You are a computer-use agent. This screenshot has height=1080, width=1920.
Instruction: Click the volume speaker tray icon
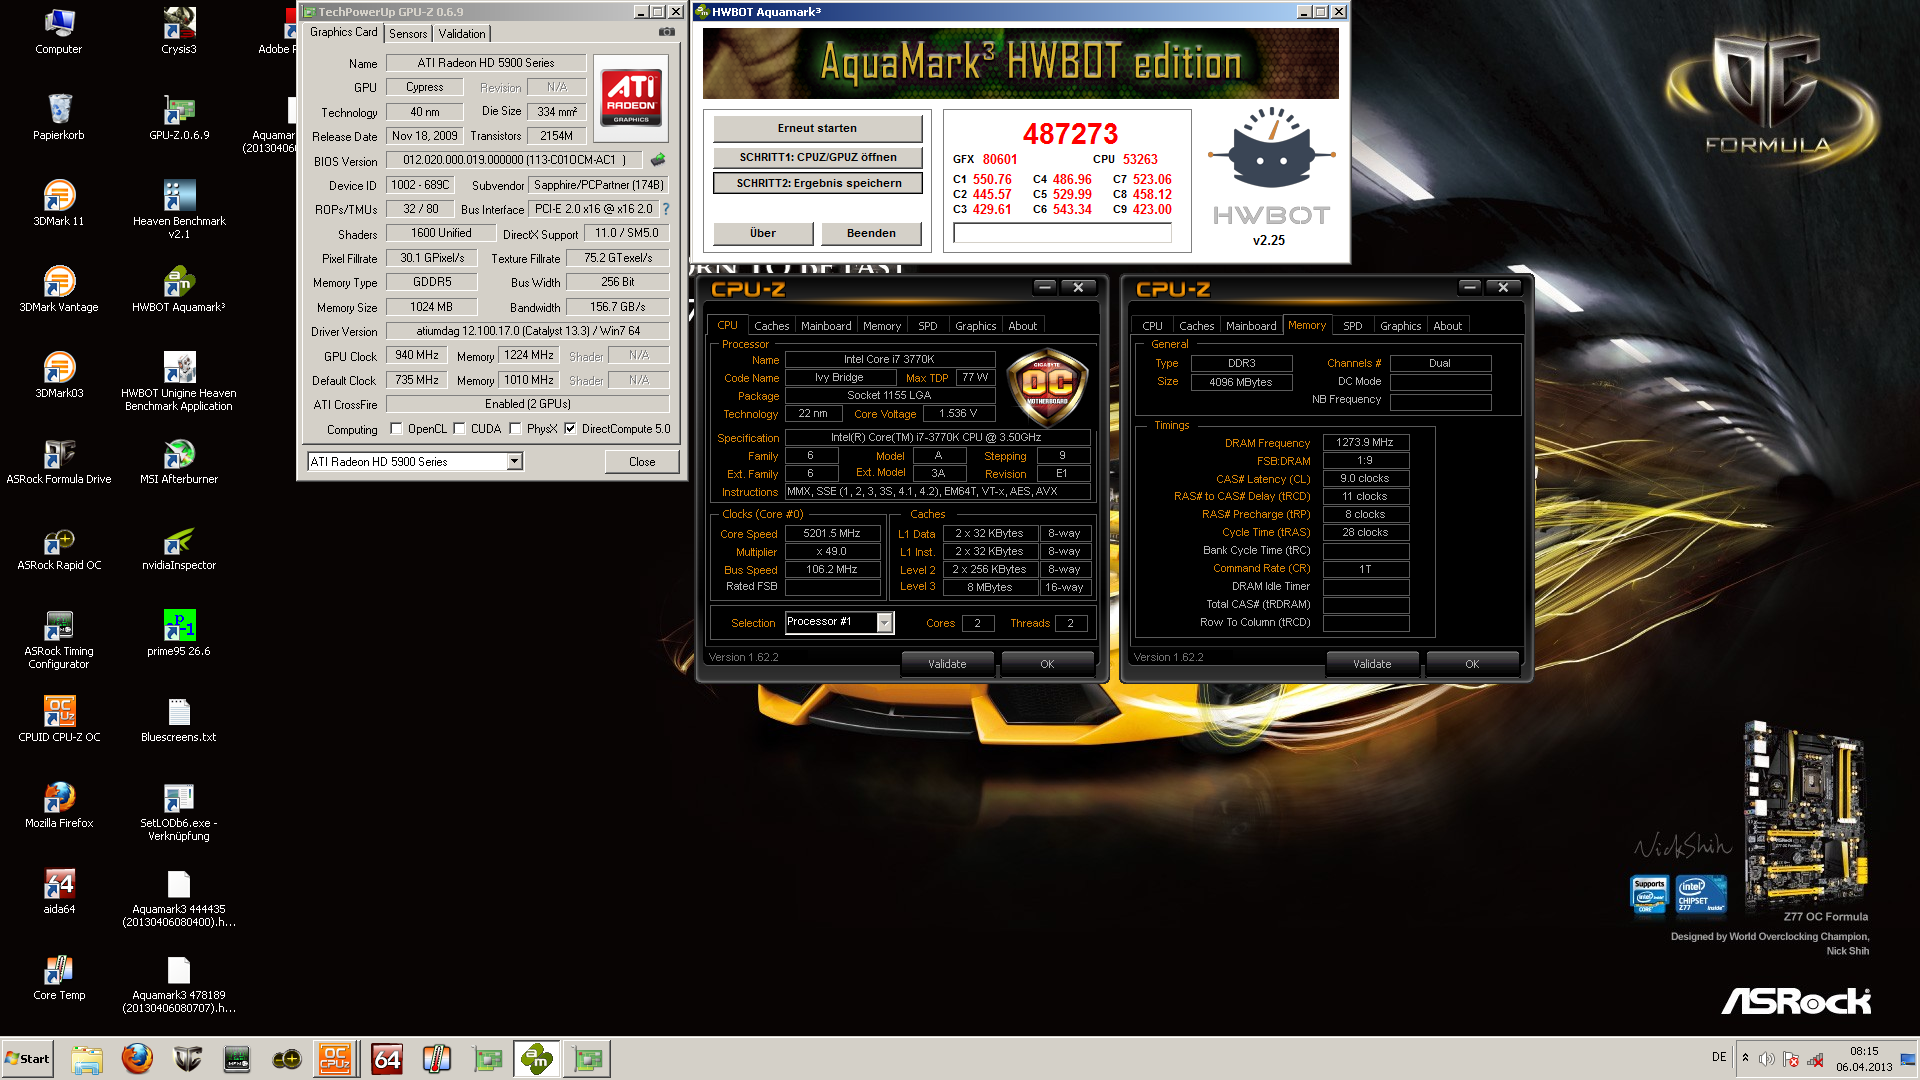click(1767, 1059)
